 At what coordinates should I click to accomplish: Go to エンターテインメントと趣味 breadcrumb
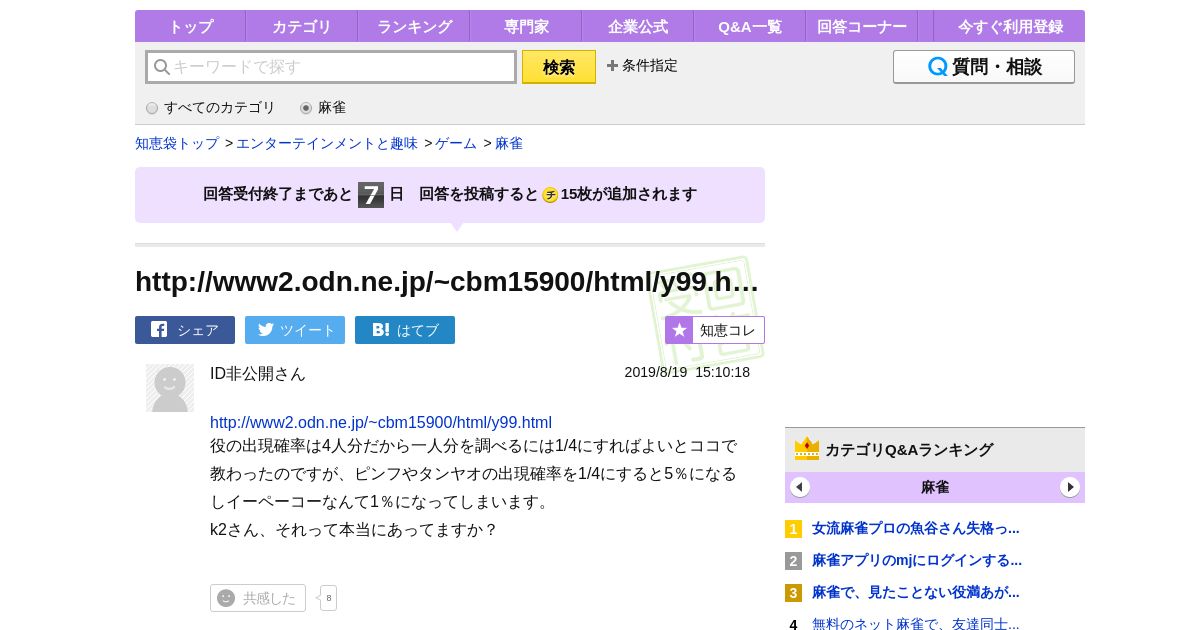(x=327, y=143)
